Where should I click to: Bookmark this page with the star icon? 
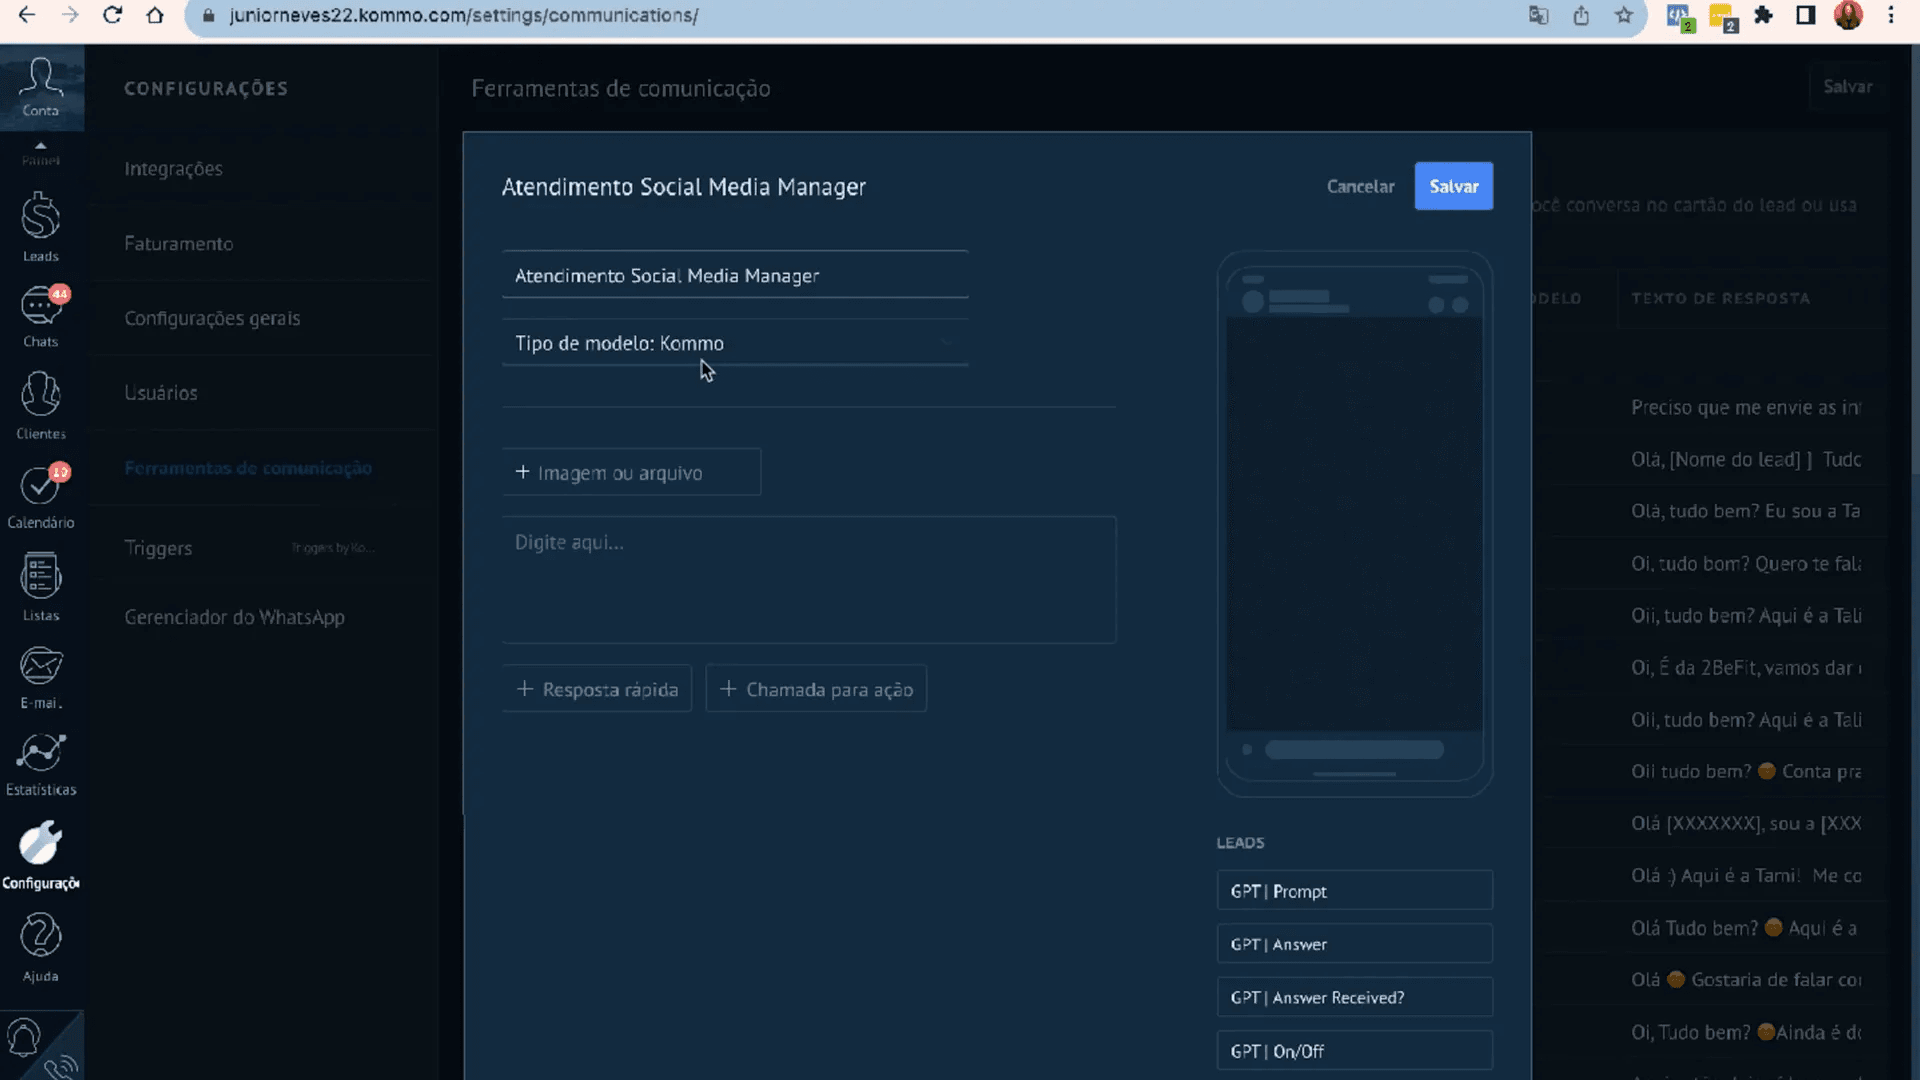(1624, 15)
